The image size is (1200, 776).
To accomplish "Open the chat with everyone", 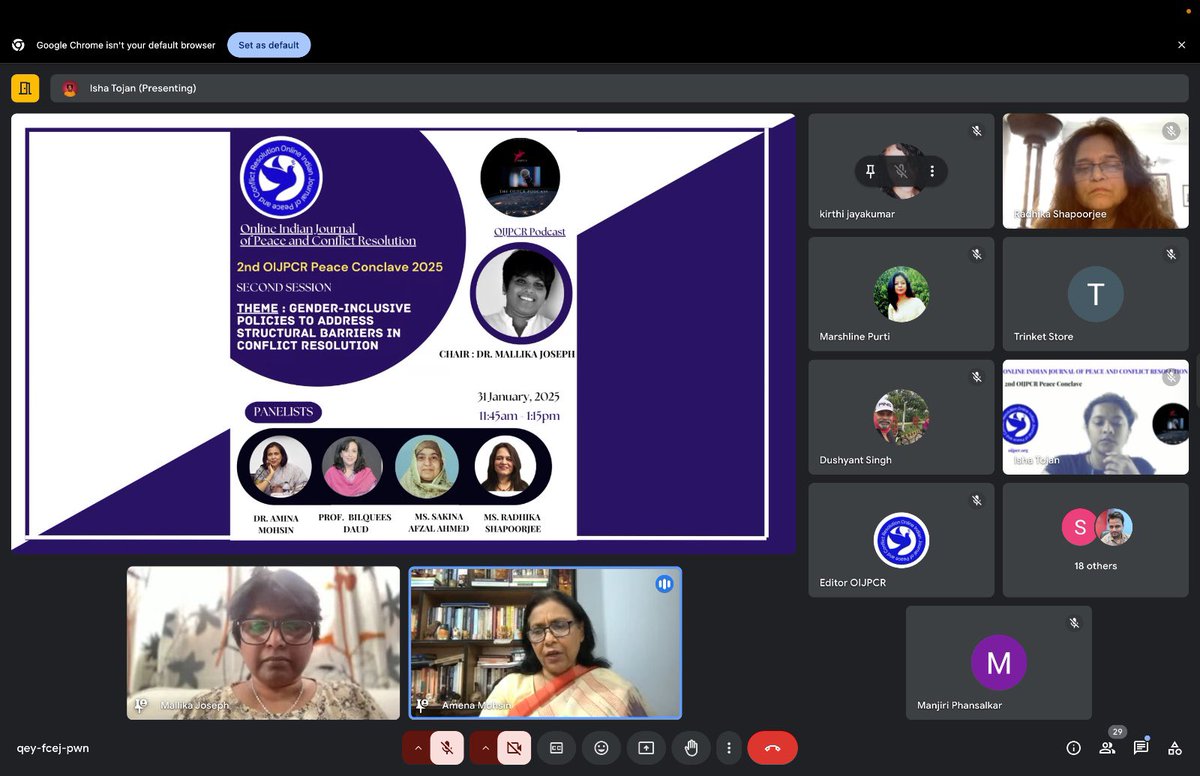I will pos(1141,748).
